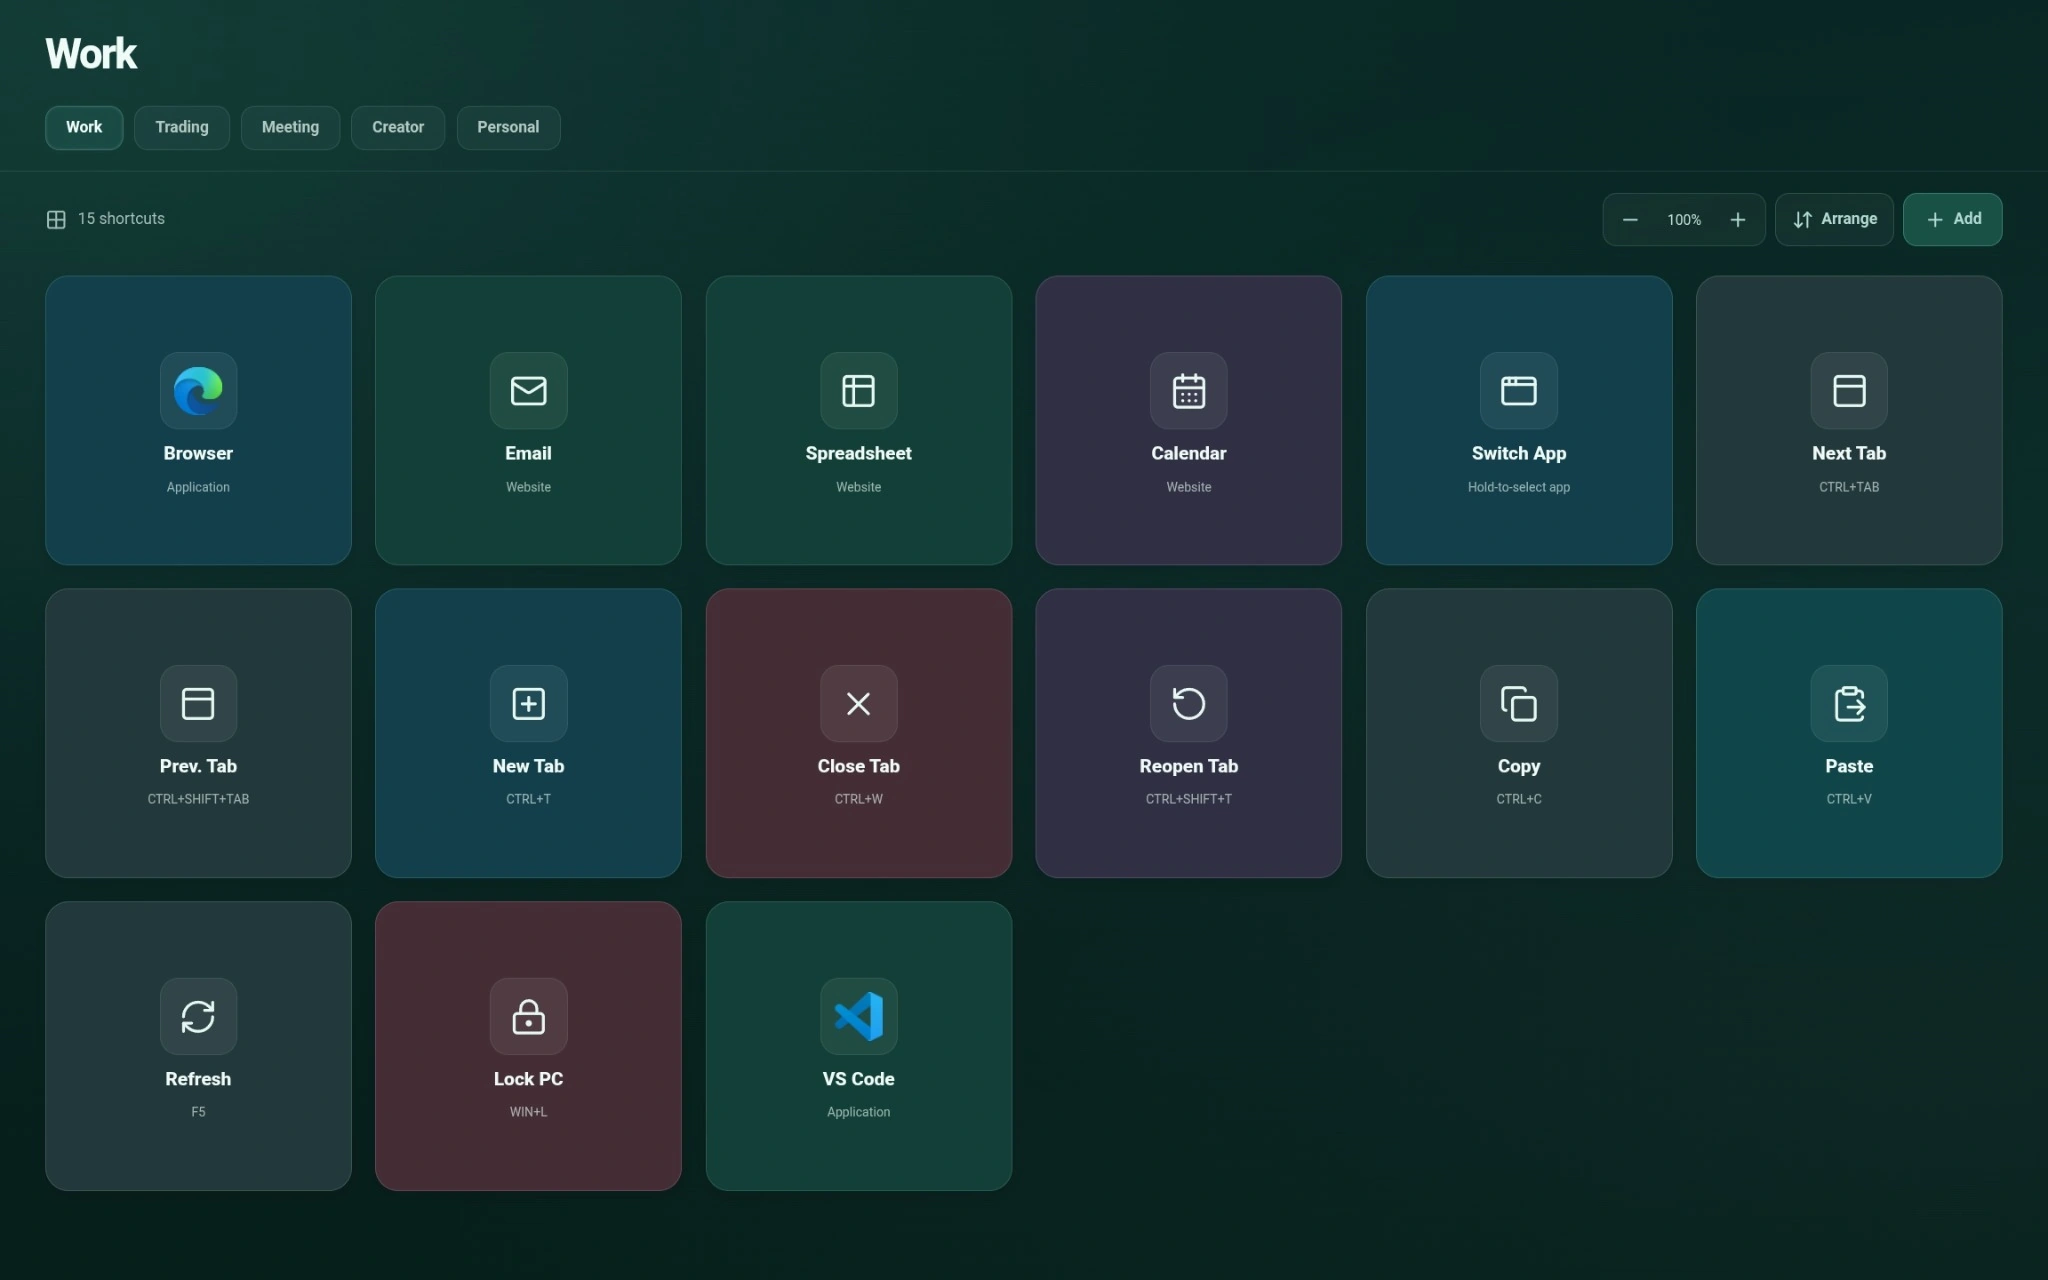Click the CTRL+C label under Copy
This screenshot has width=2048, height=1280.
click(1518, 799)
